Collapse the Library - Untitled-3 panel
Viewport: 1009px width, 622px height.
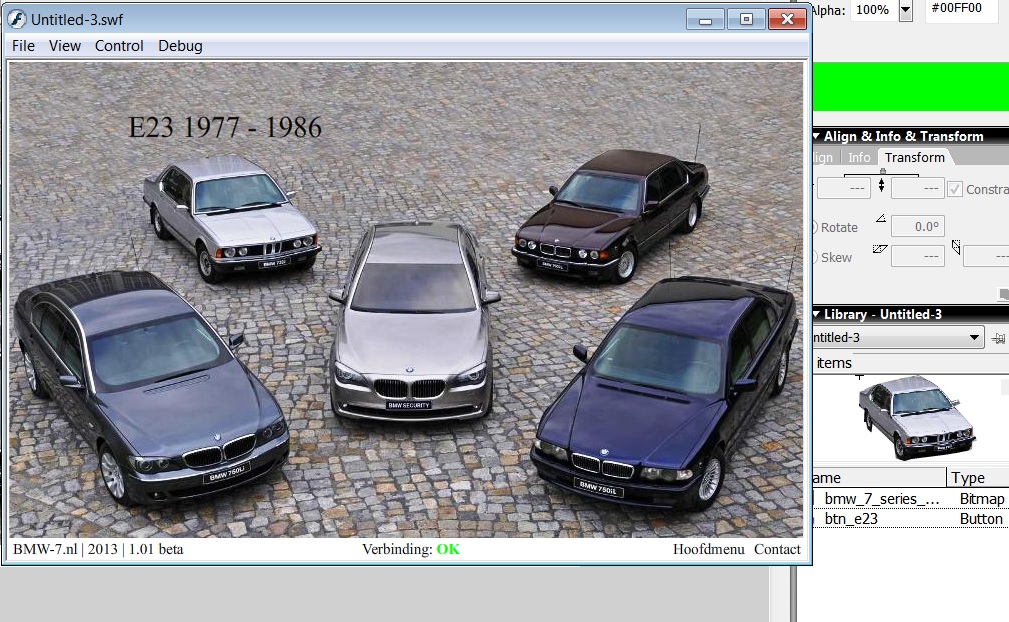(816, 314)
